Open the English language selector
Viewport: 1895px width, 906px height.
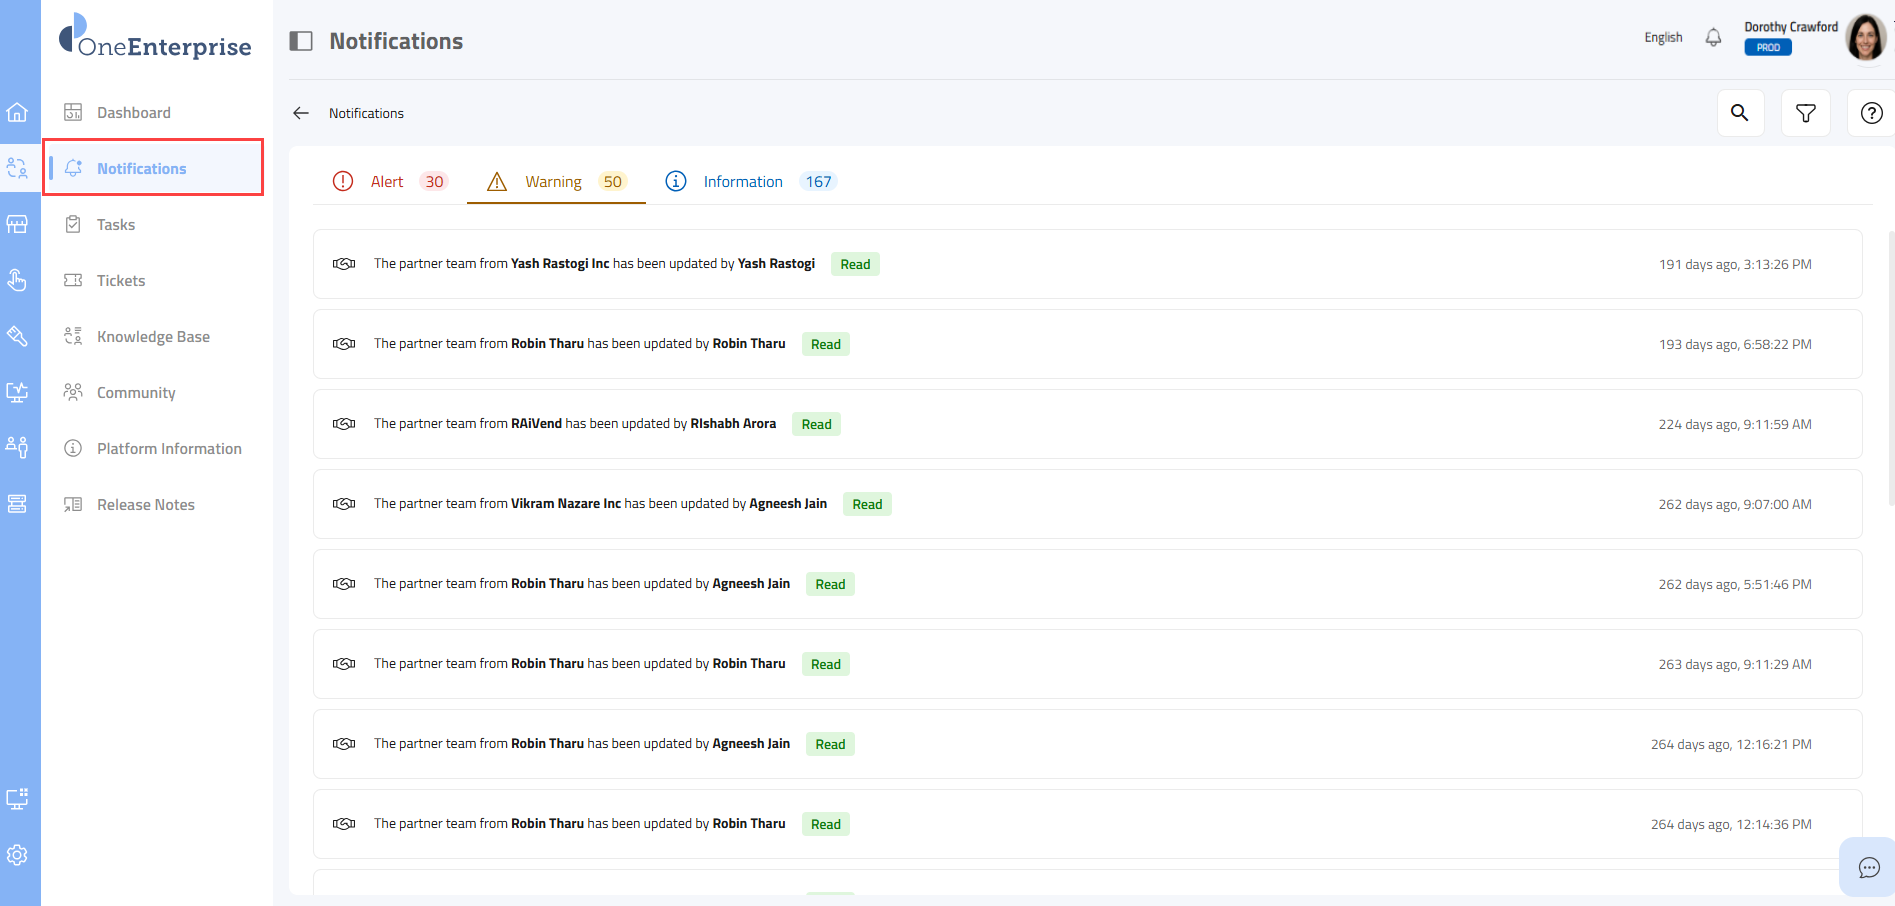click(1663, 38)
